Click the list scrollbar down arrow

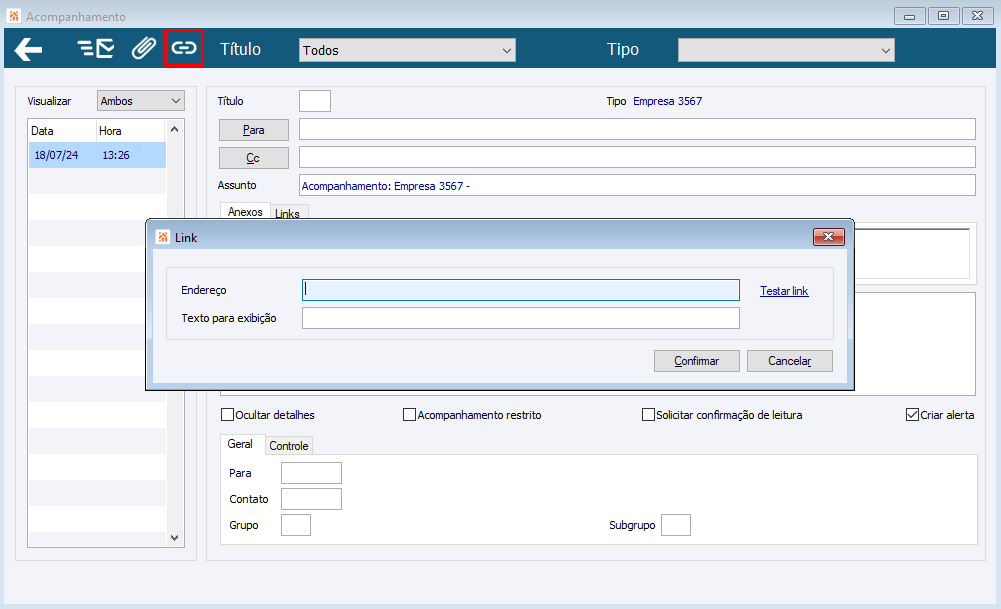[175, 538]
